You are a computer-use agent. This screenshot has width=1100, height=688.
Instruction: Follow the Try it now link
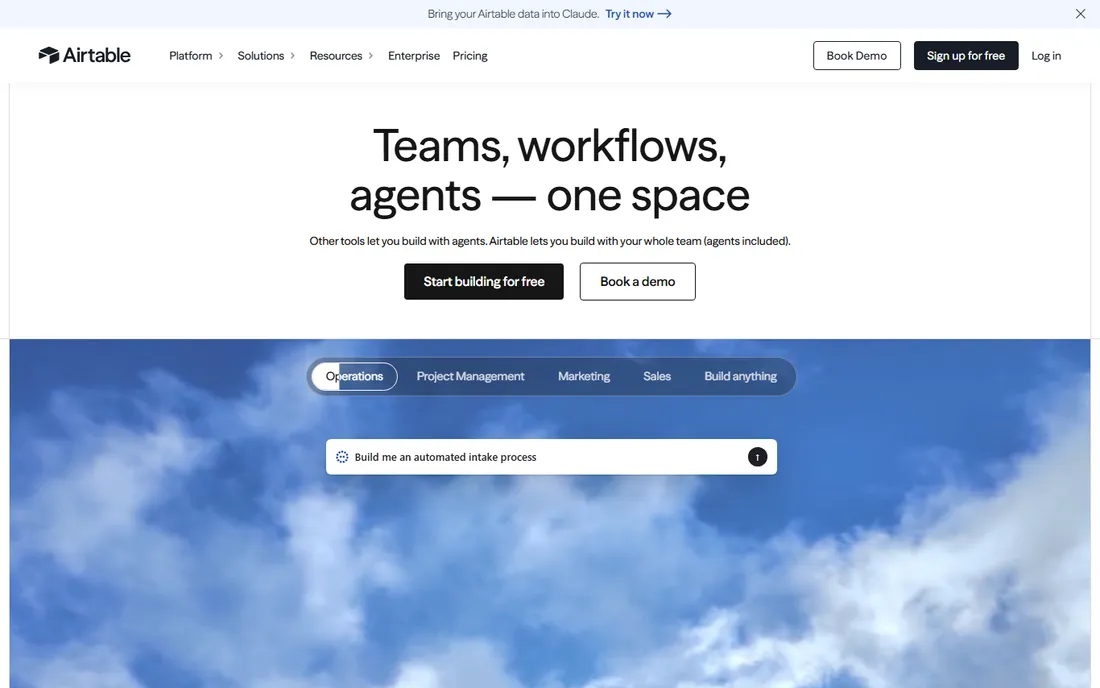pos(638,14)
